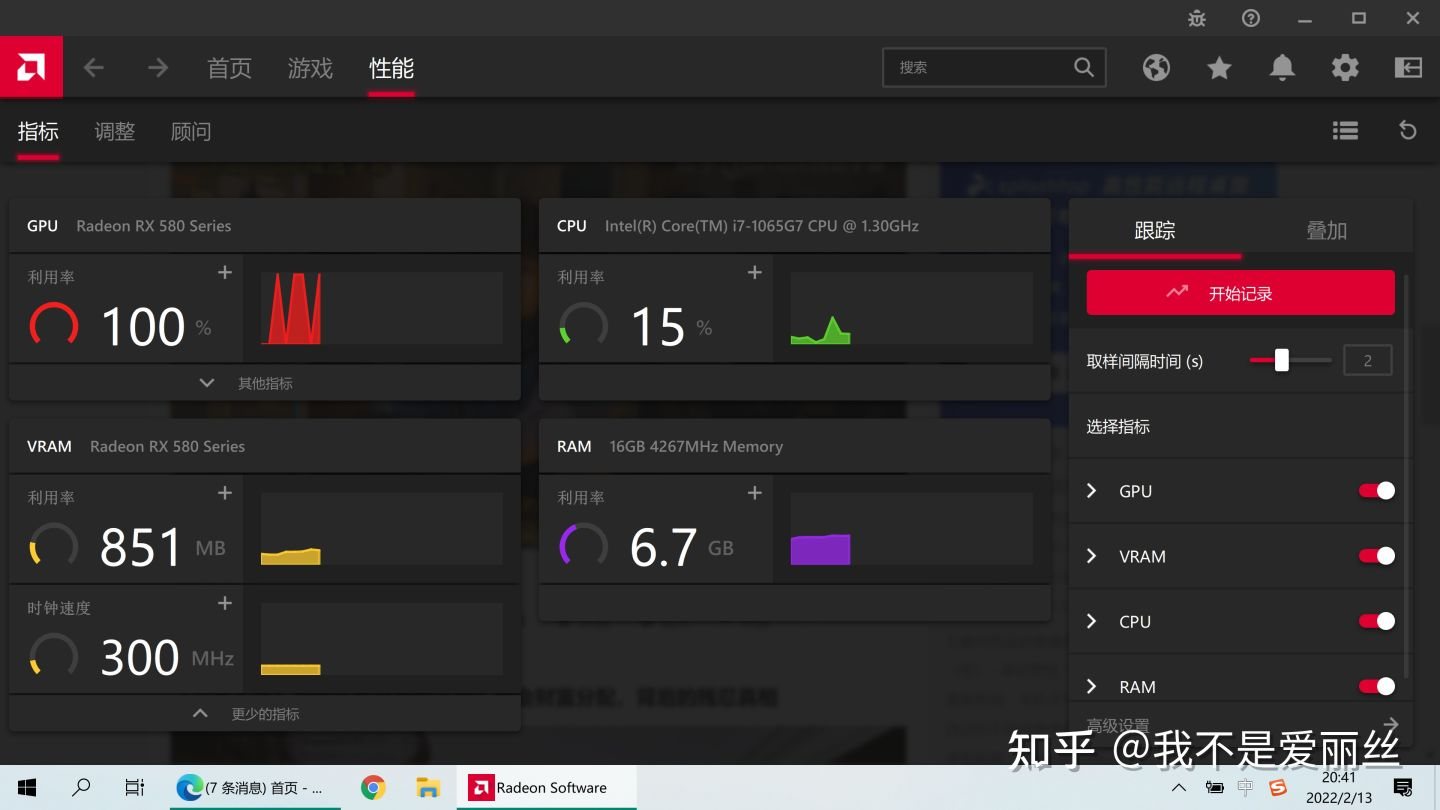This screenshot has height=810, width=1440.
Task: Switch to the 叠加 panel tab
Action: pyautogui.click(x=1327, y=230)
